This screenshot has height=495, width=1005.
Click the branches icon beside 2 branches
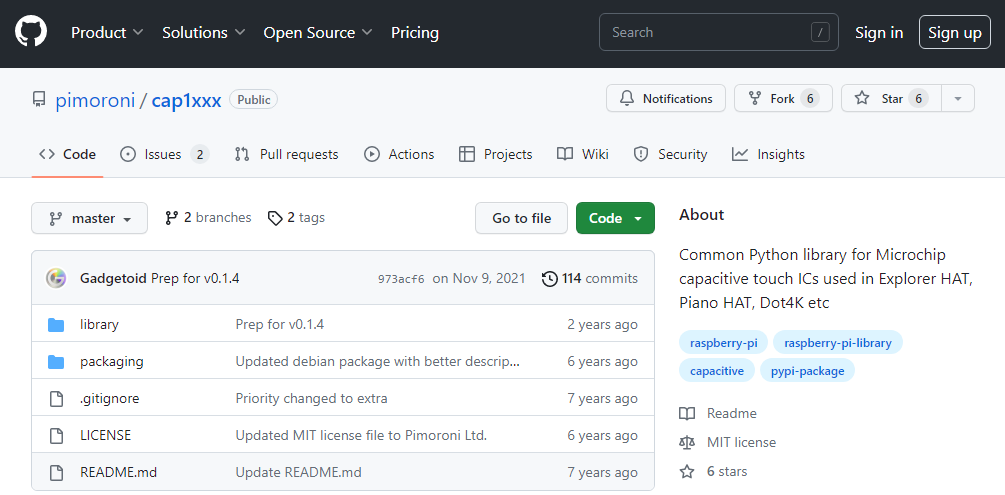pyautogui.click(x=171, y=218)
